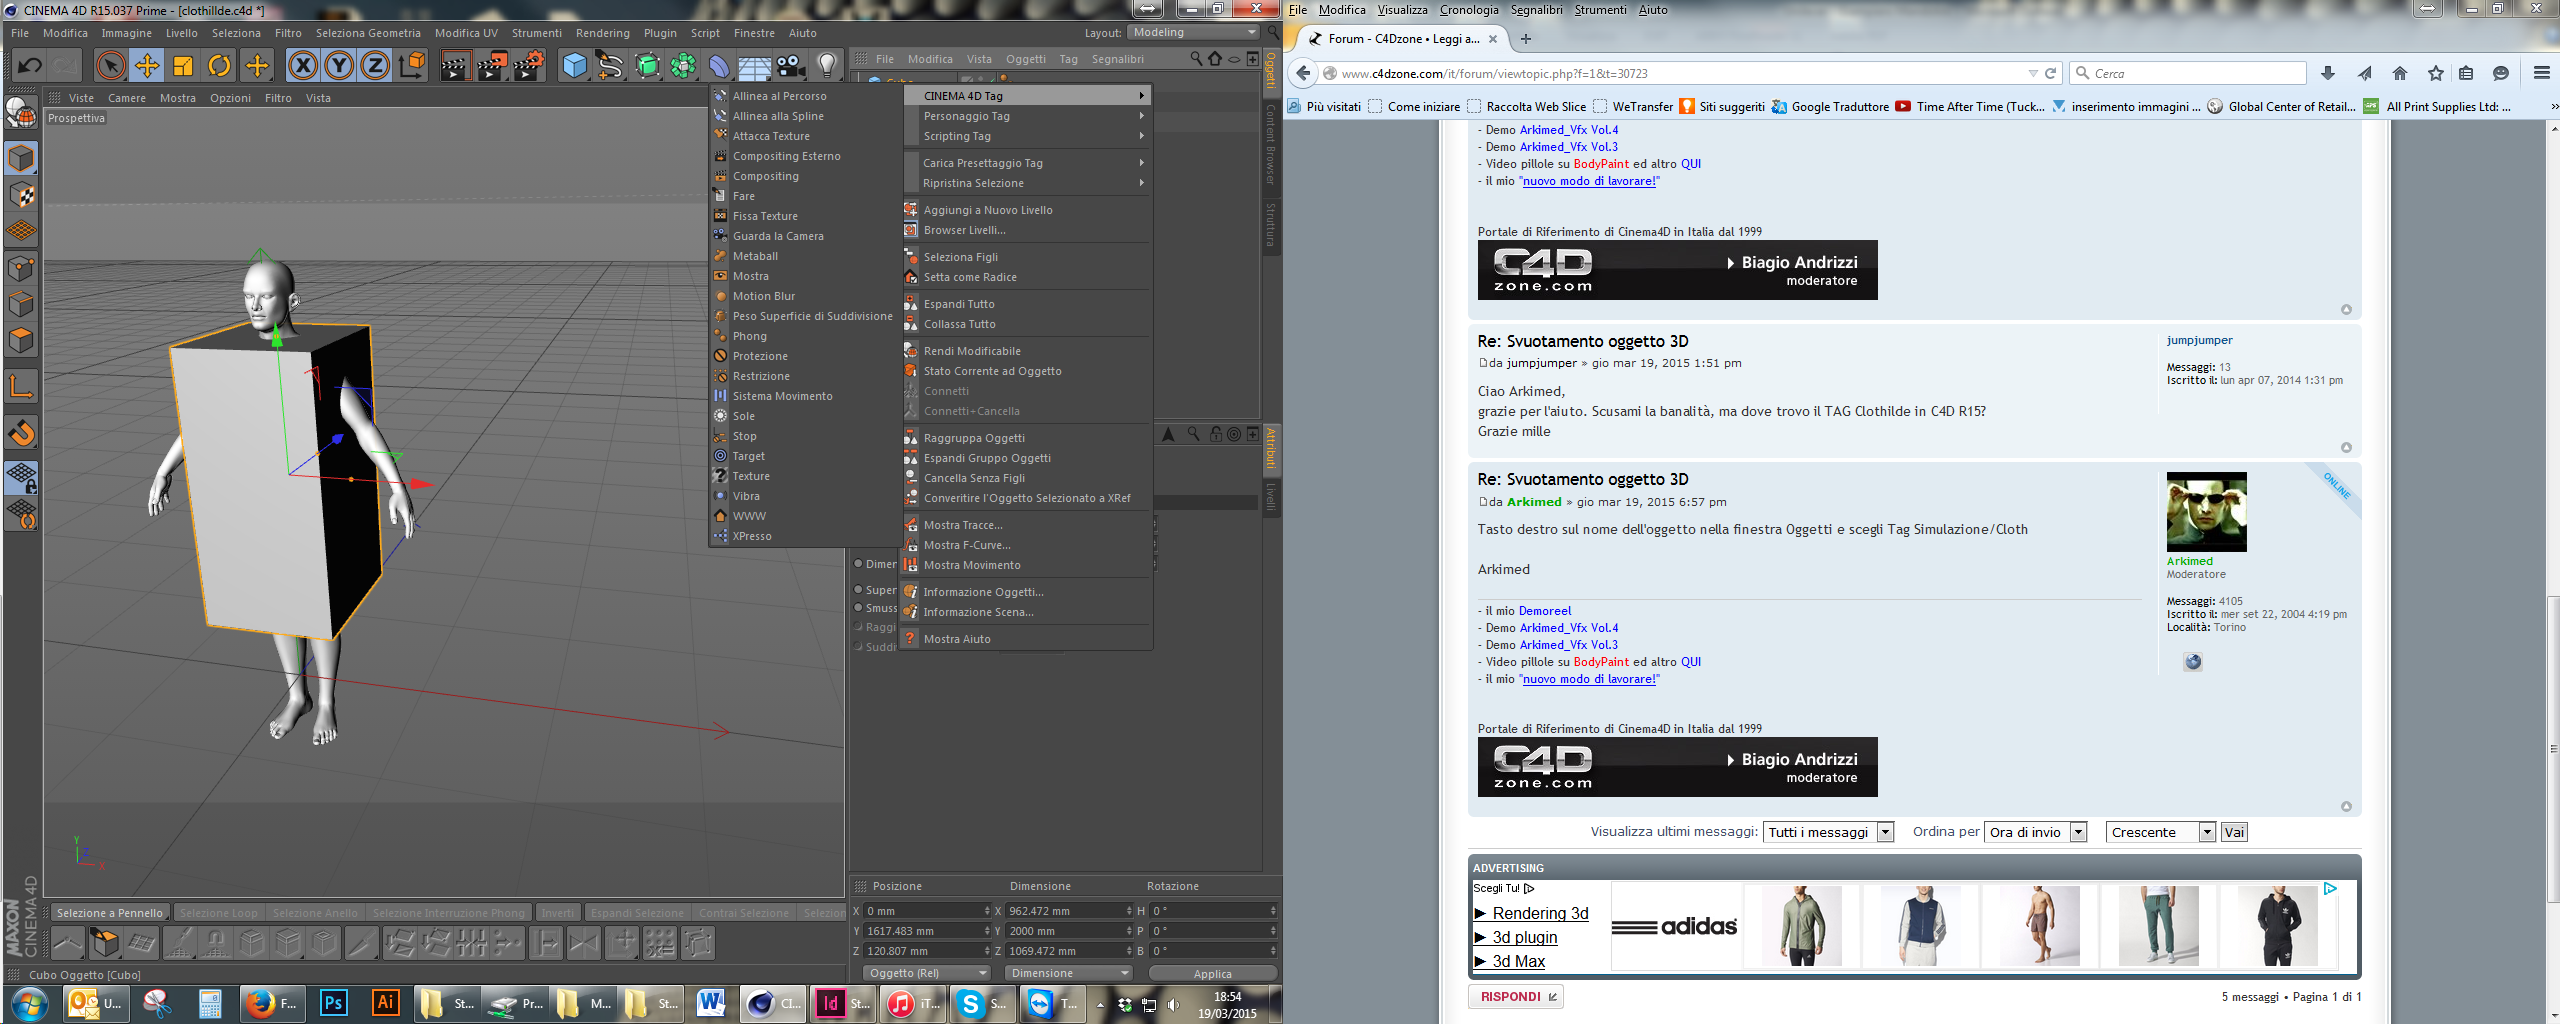Toggle the Z axis lock

point(375,66)
